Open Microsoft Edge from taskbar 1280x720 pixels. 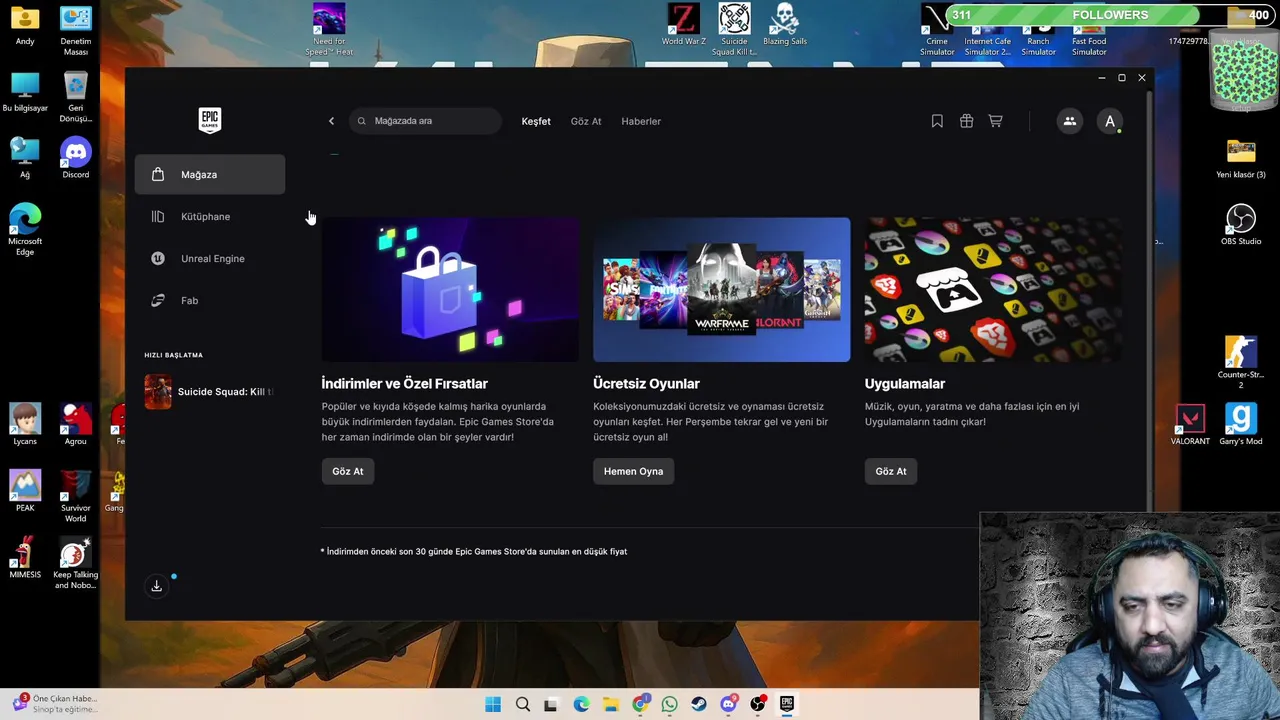(x=581, y=704)
